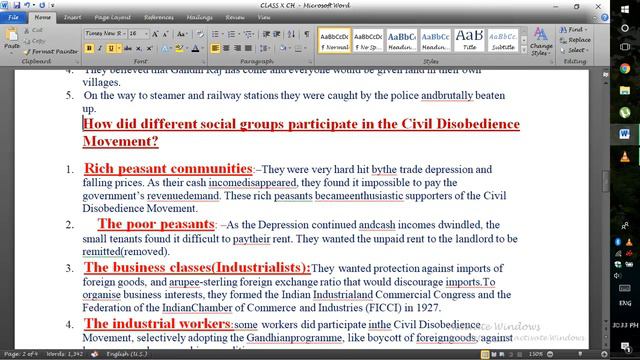The height and width of the screenshot is (360, 640).
Task: Click the Grow Font icon
Action: coord(155,34)
